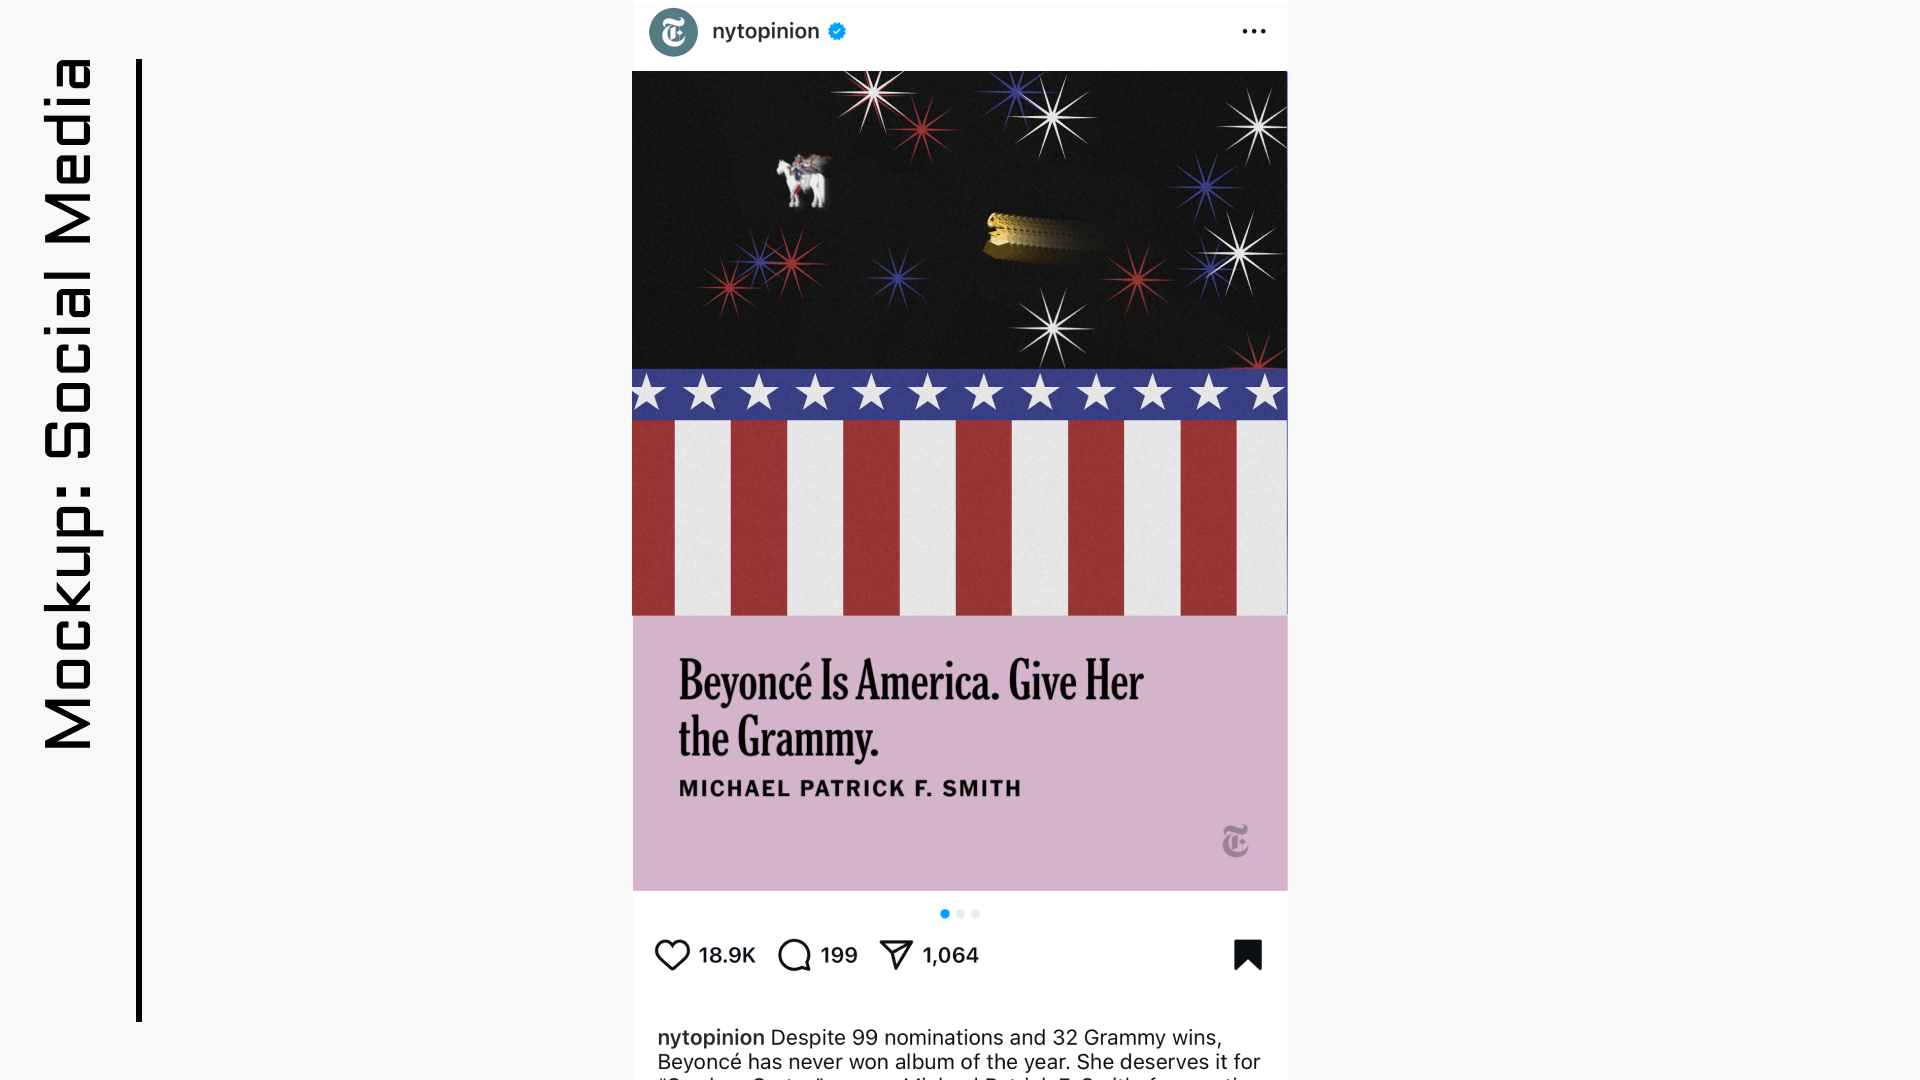Share post with paper plane icon
The height and width of the screenshot is (1080, 1920).
pos(896,955)
